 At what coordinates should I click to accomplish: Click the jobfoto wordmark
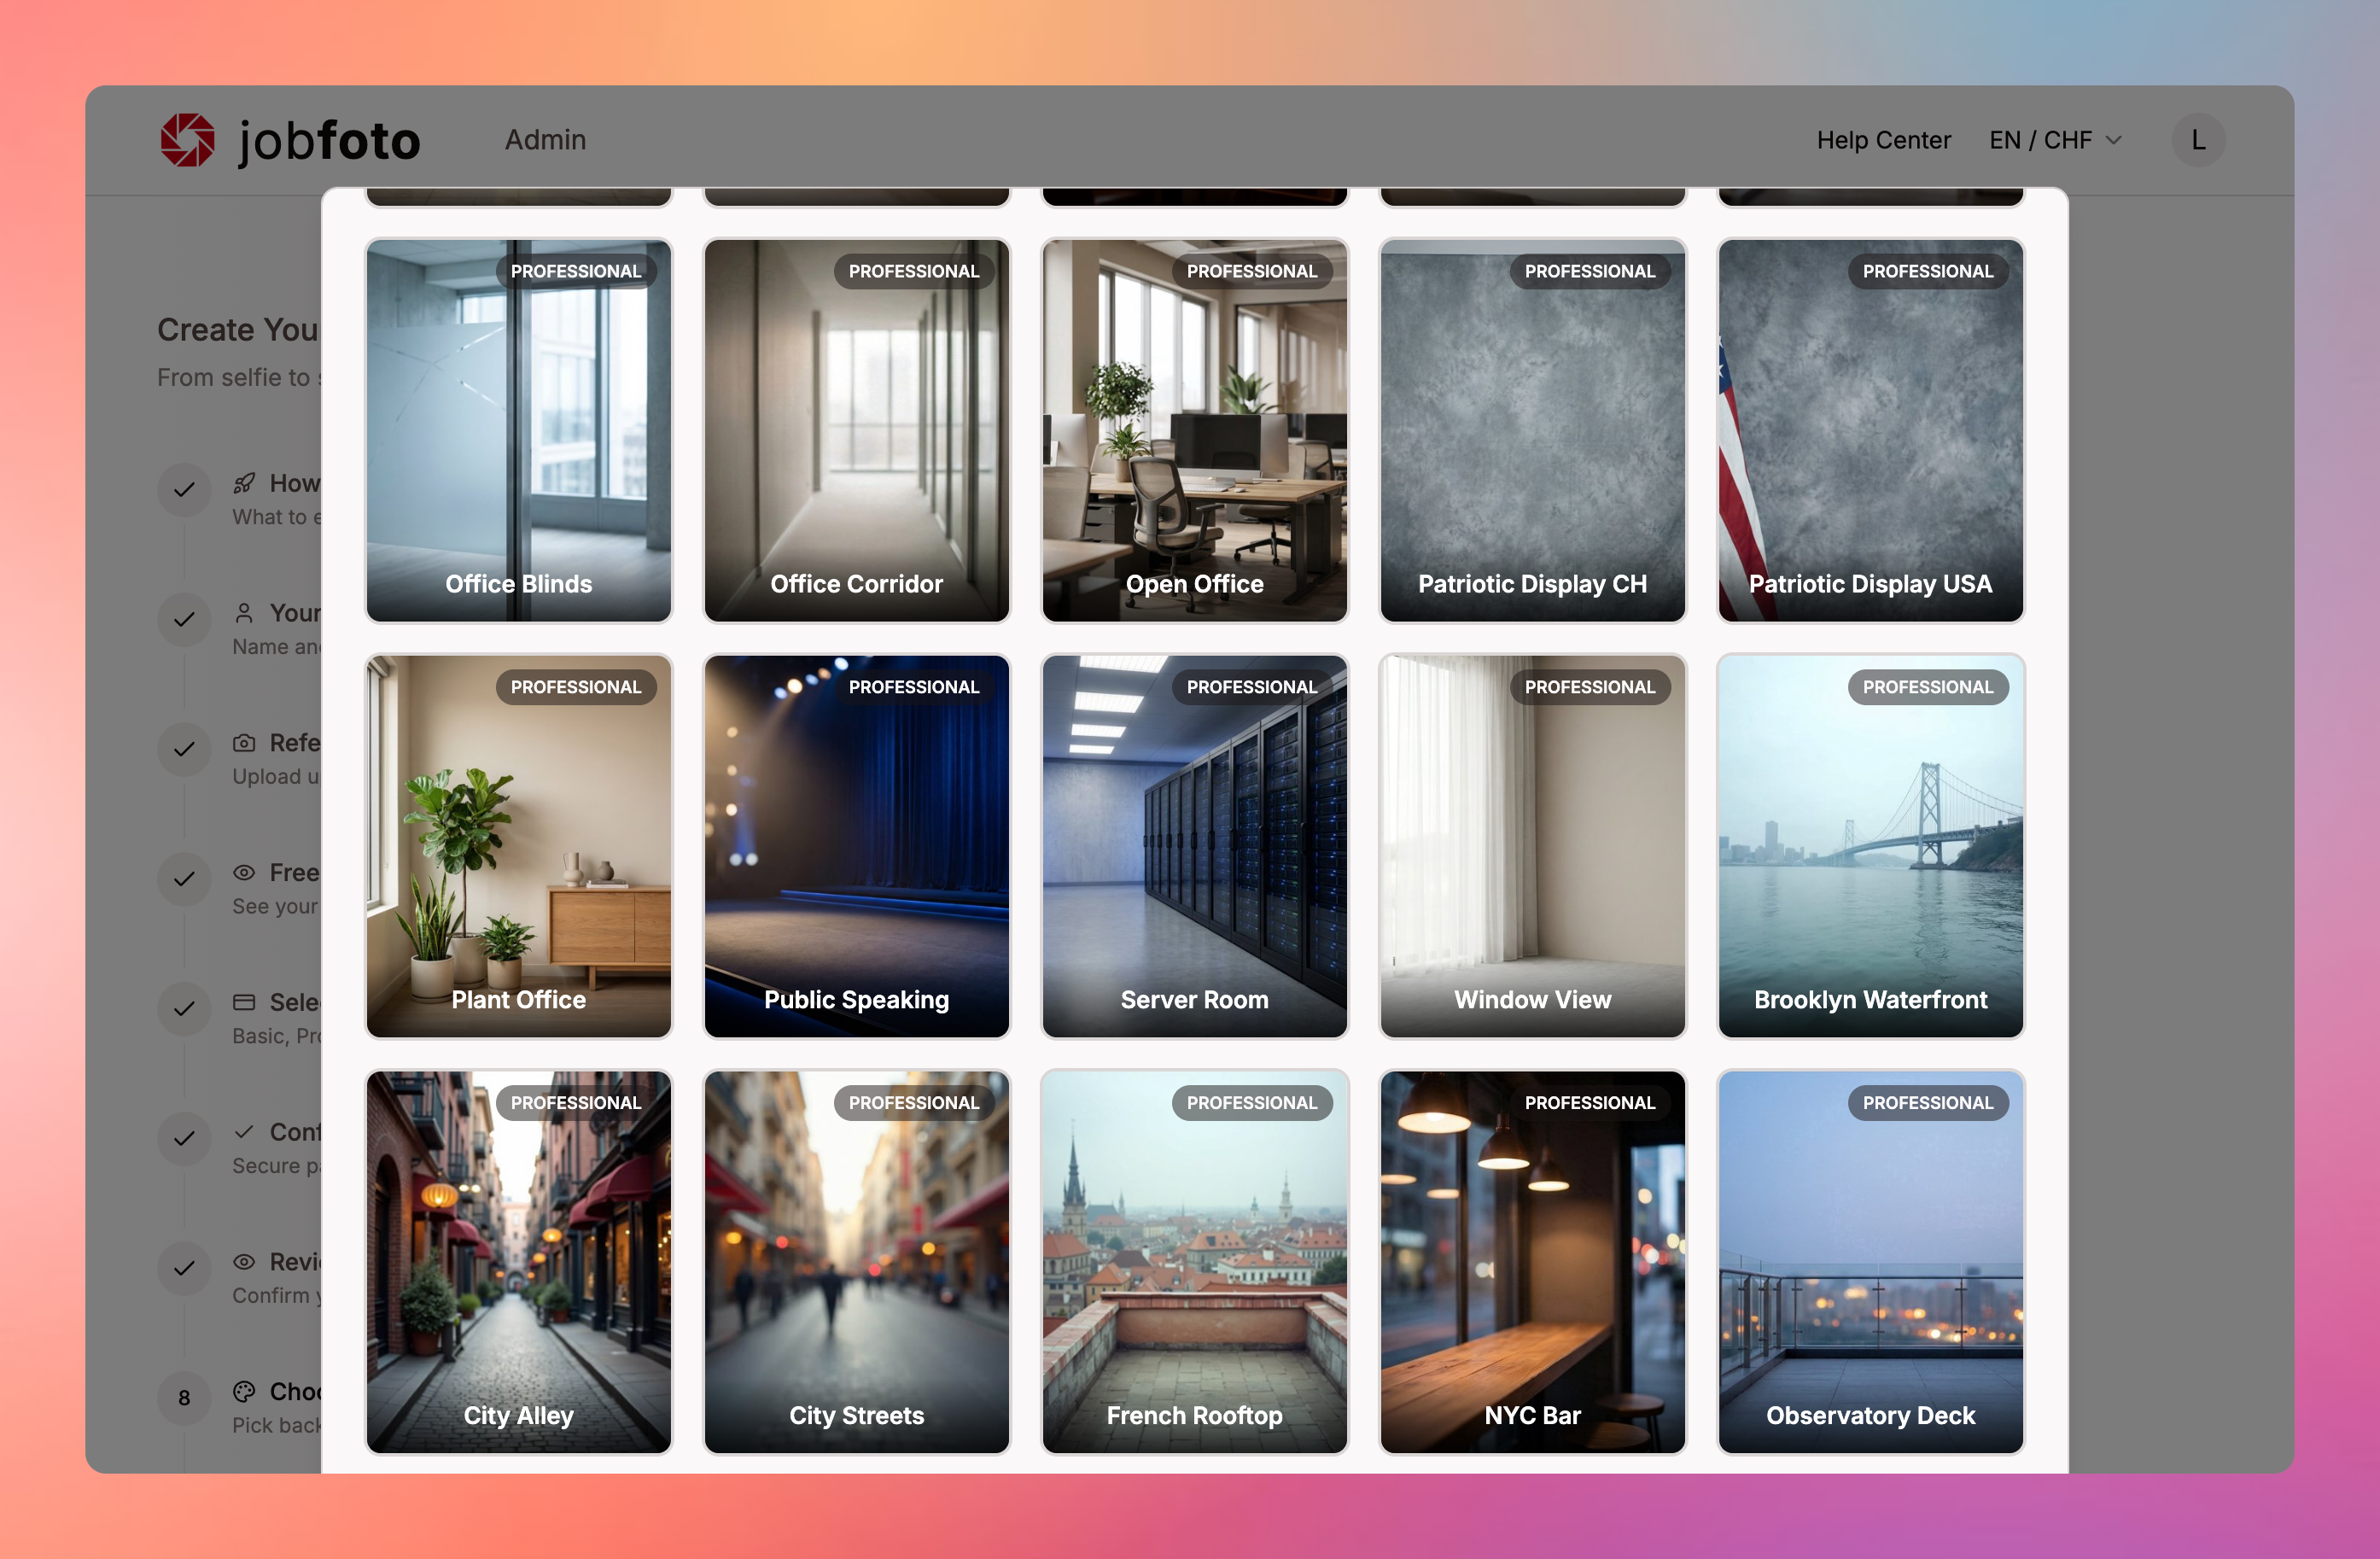pos(329,141)
